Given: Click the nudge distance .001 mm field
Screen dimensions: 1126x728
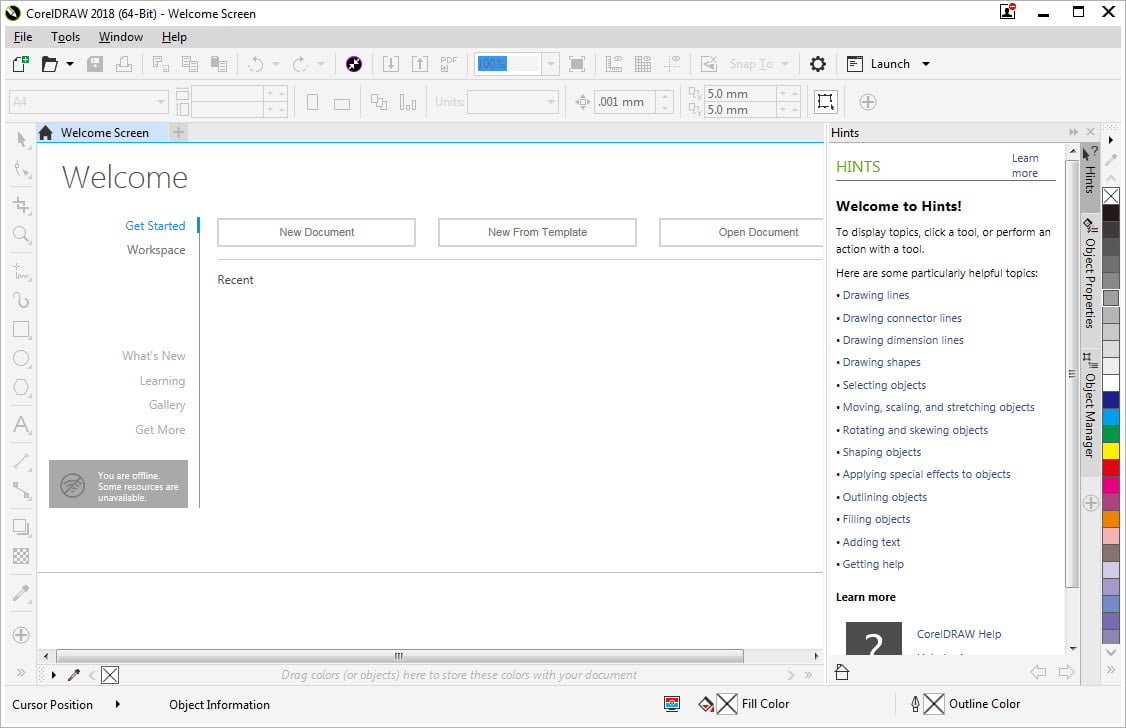Looking at the screenshot, I should pos(625,102).
